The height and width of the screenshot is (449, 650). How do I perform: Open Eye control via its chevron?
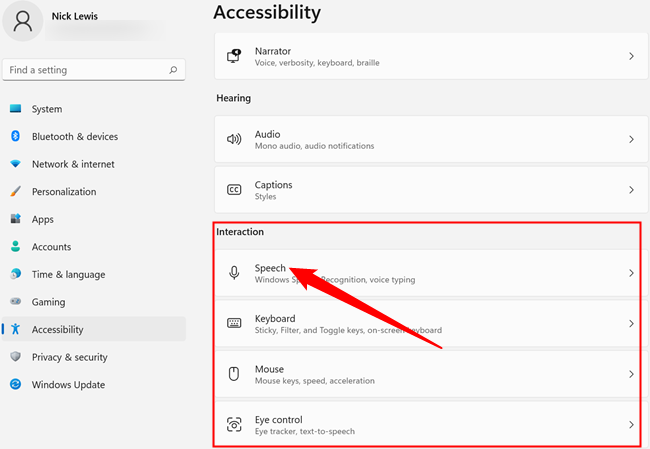[x=631, y=425]
